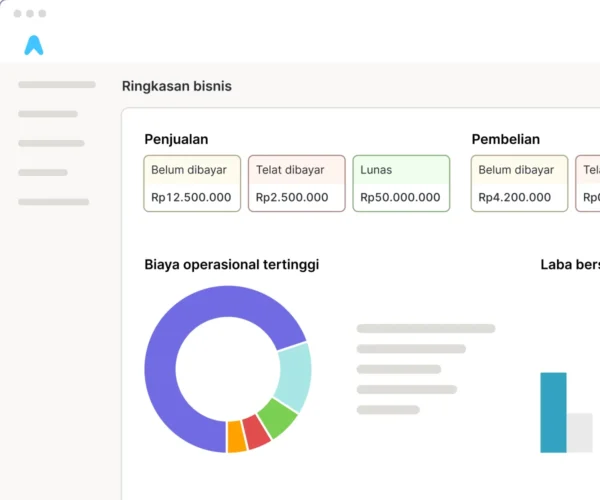Click the grey bar in Laba chart

(x=580, y=433)
